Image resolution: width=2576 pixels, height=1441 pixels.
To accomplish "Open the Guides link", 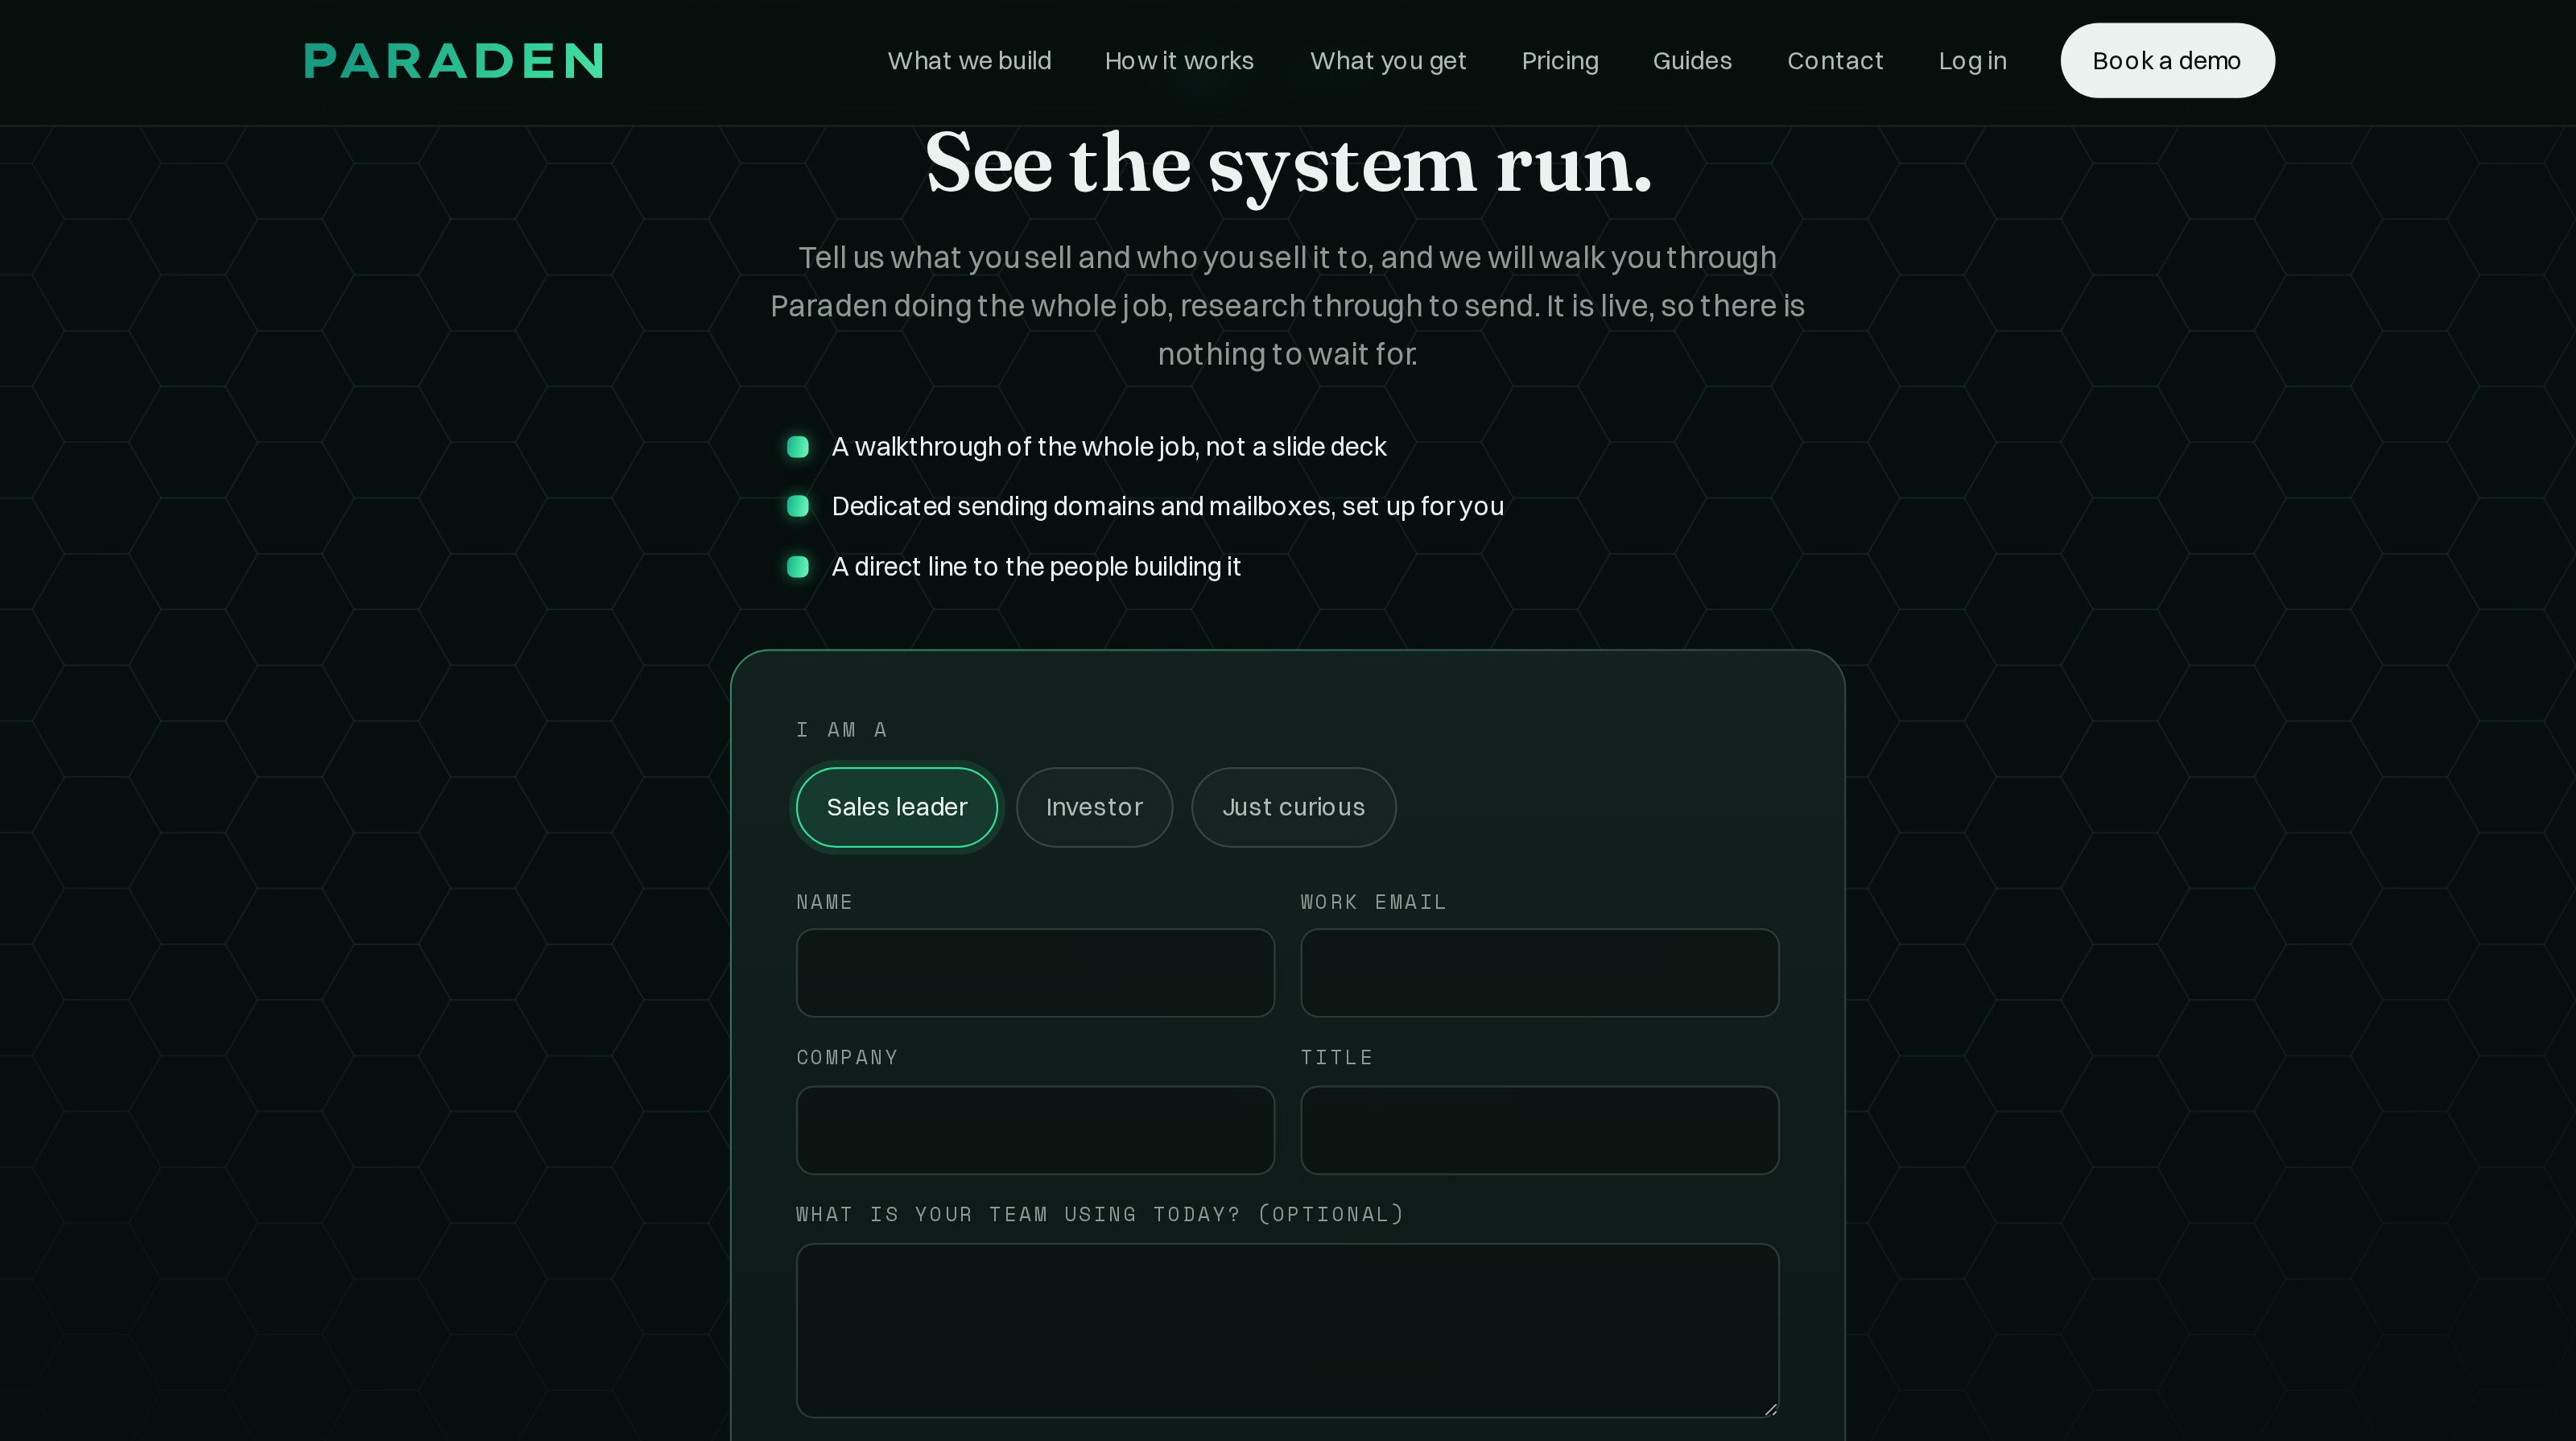I will point(1692,61).
